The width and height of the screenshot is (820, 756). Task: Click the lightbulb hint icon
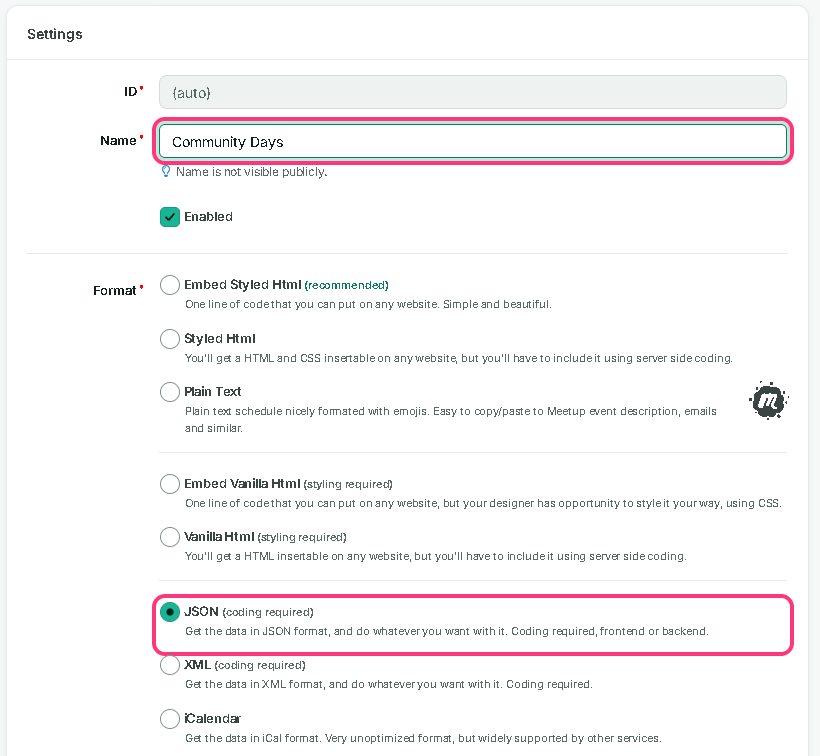[166, 171]
